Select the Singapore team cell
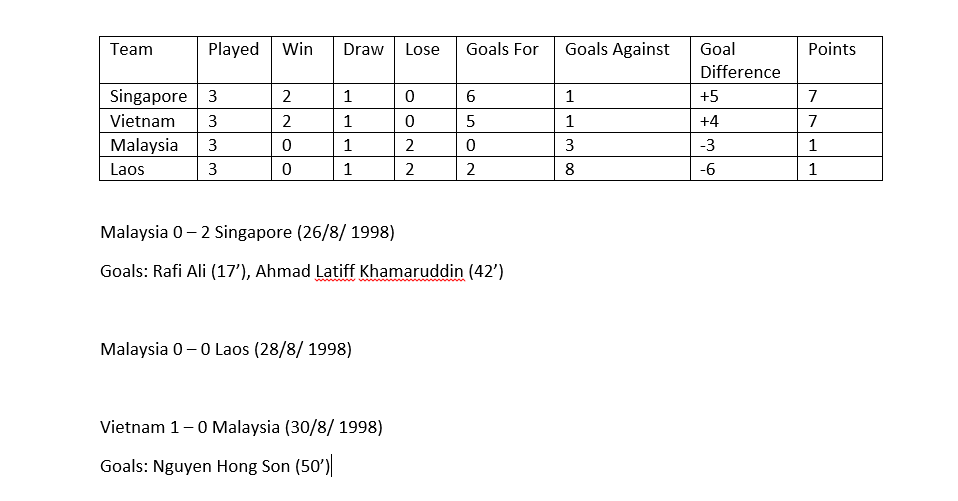Image resolution: width=958 pixels, height=501 pixels. (x=148, y=96)
